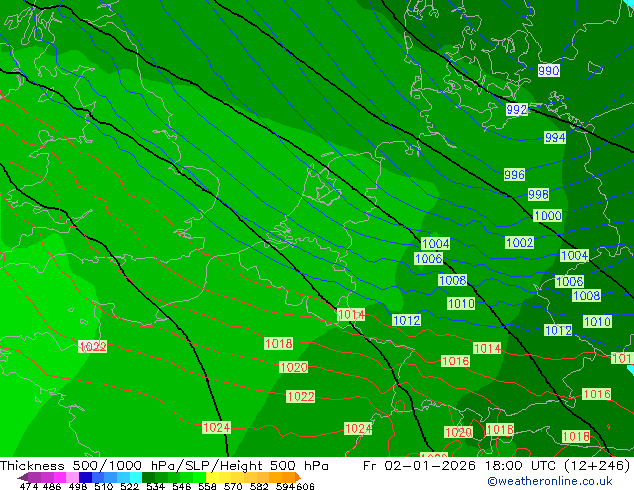
Task: Click the 474 legend value
Action: pos(29,486)
